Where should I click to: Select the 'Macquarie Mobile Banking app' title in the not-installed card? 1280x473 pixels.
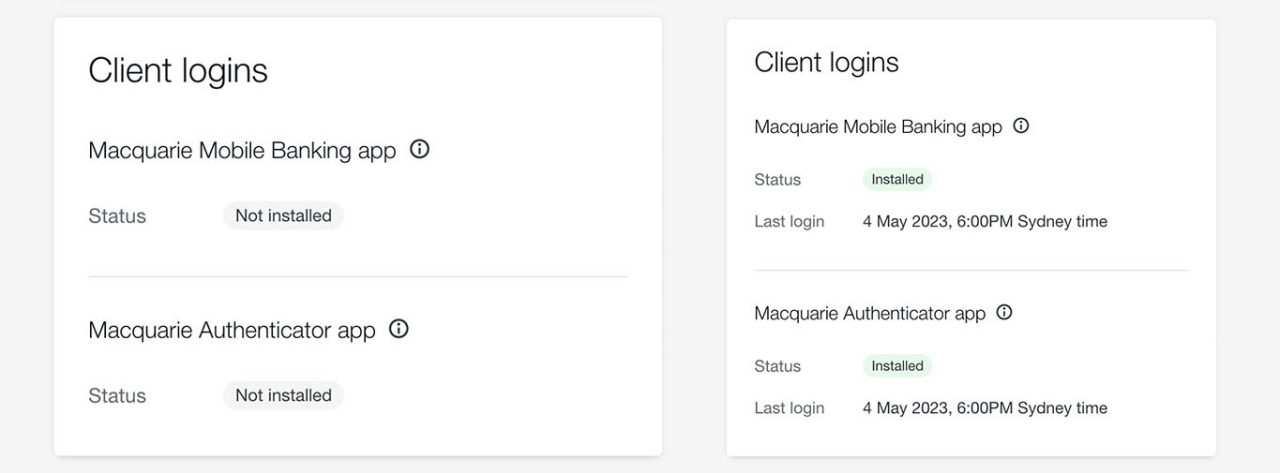click(242, 151)
